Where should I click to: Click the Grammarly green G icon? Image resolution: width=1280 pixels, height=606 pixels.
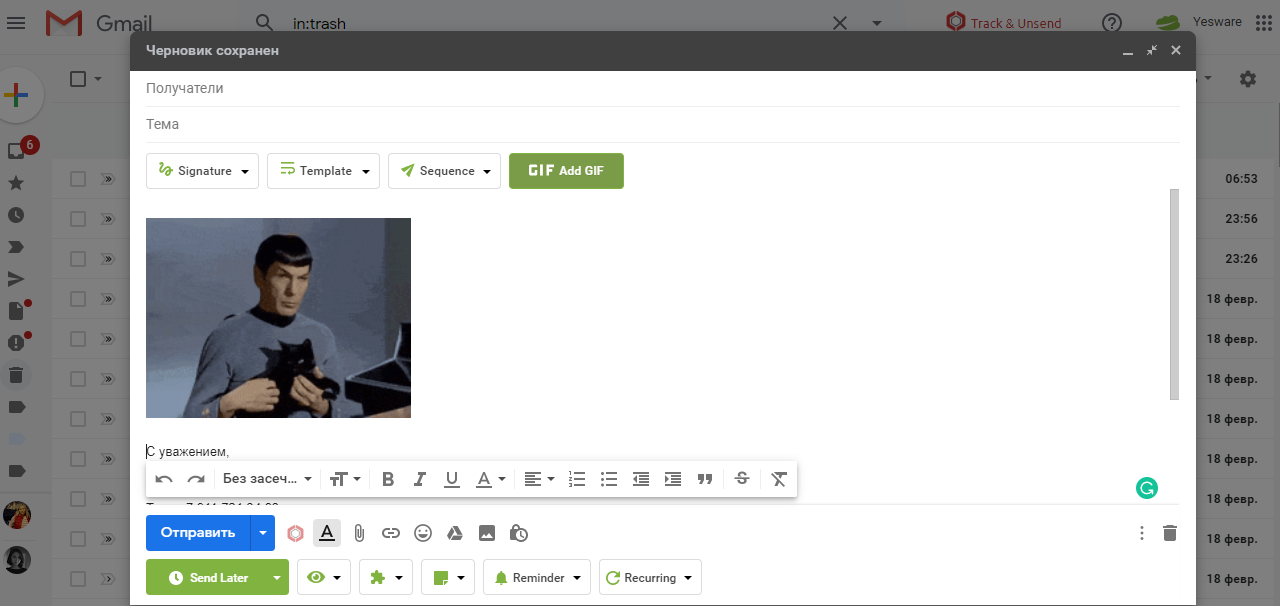pyautogui.click(x=1146, y=488)
